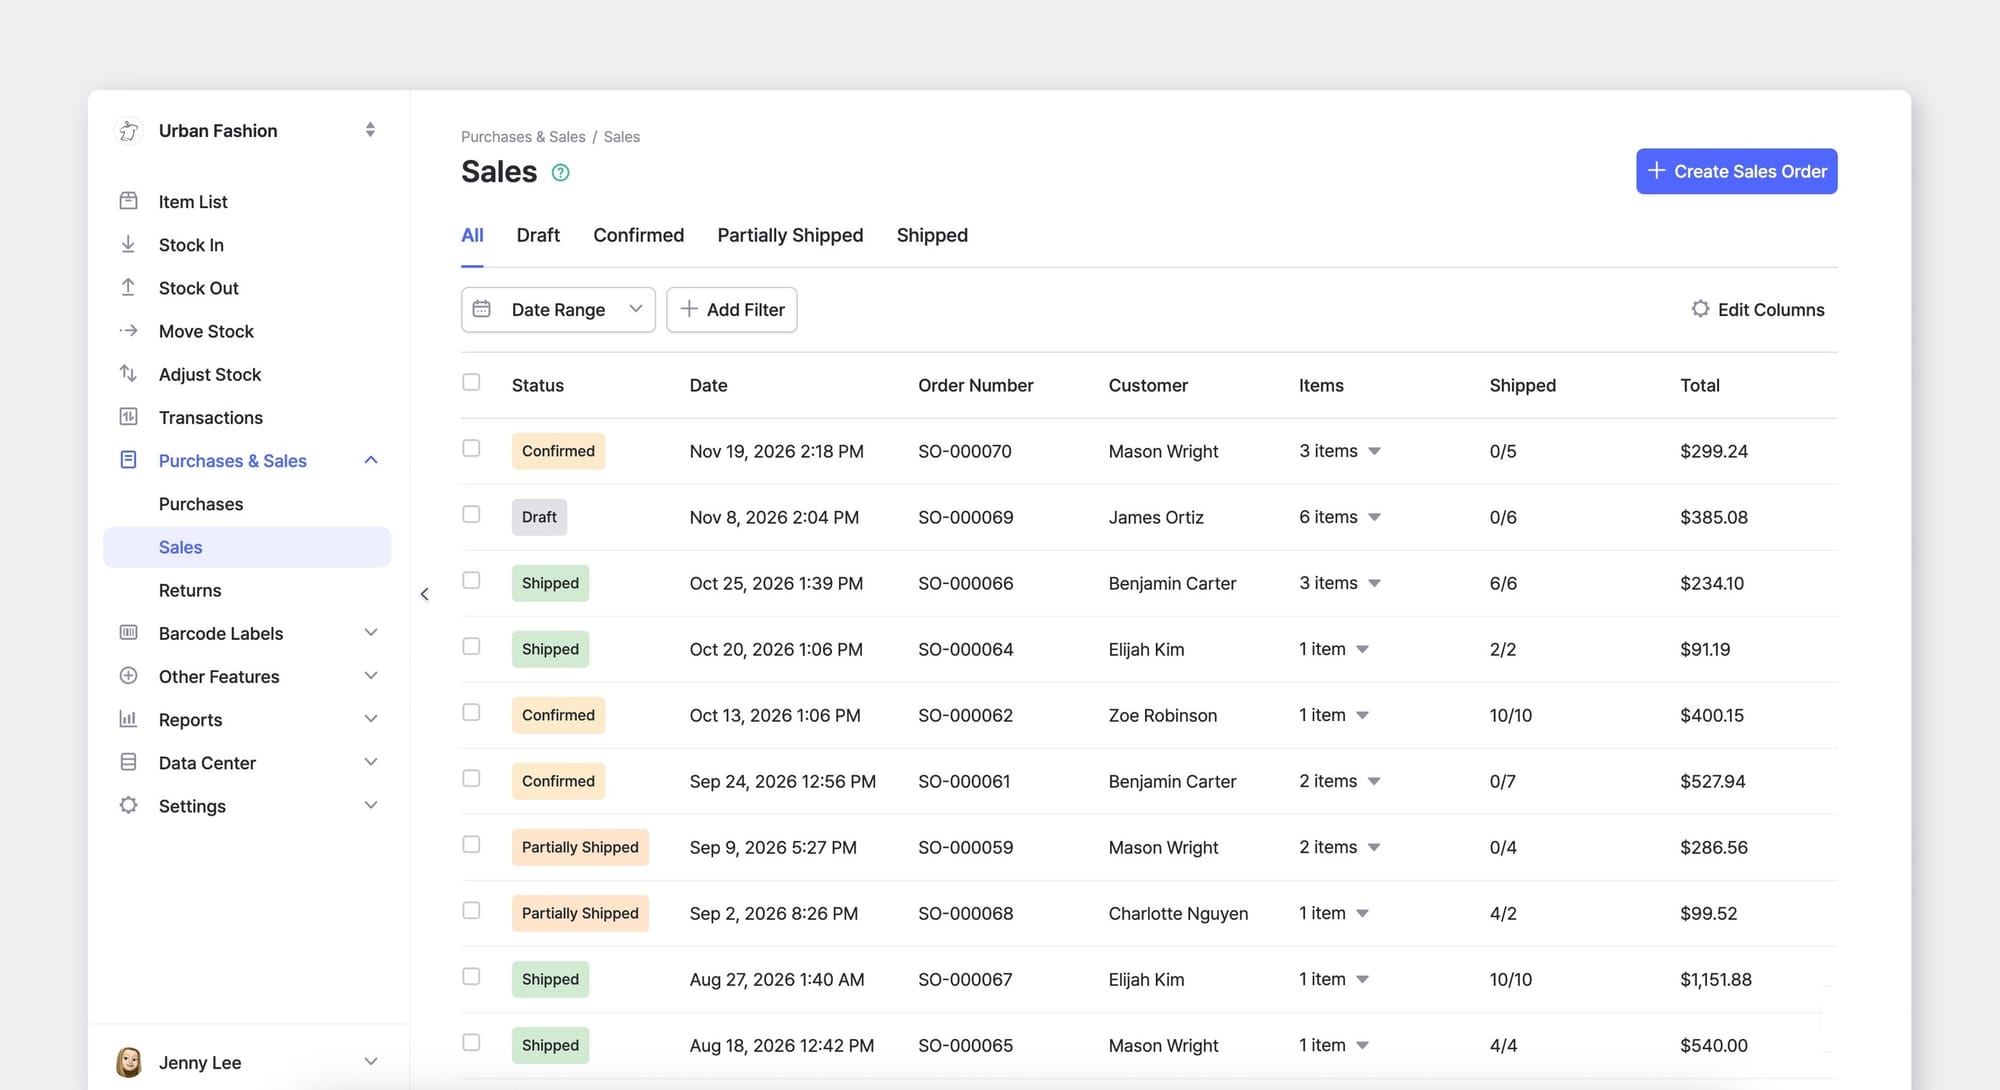Click the Edit Columns gear icon
This screenshot has width=2000, height=1090.
click(x=1700, y=309)
